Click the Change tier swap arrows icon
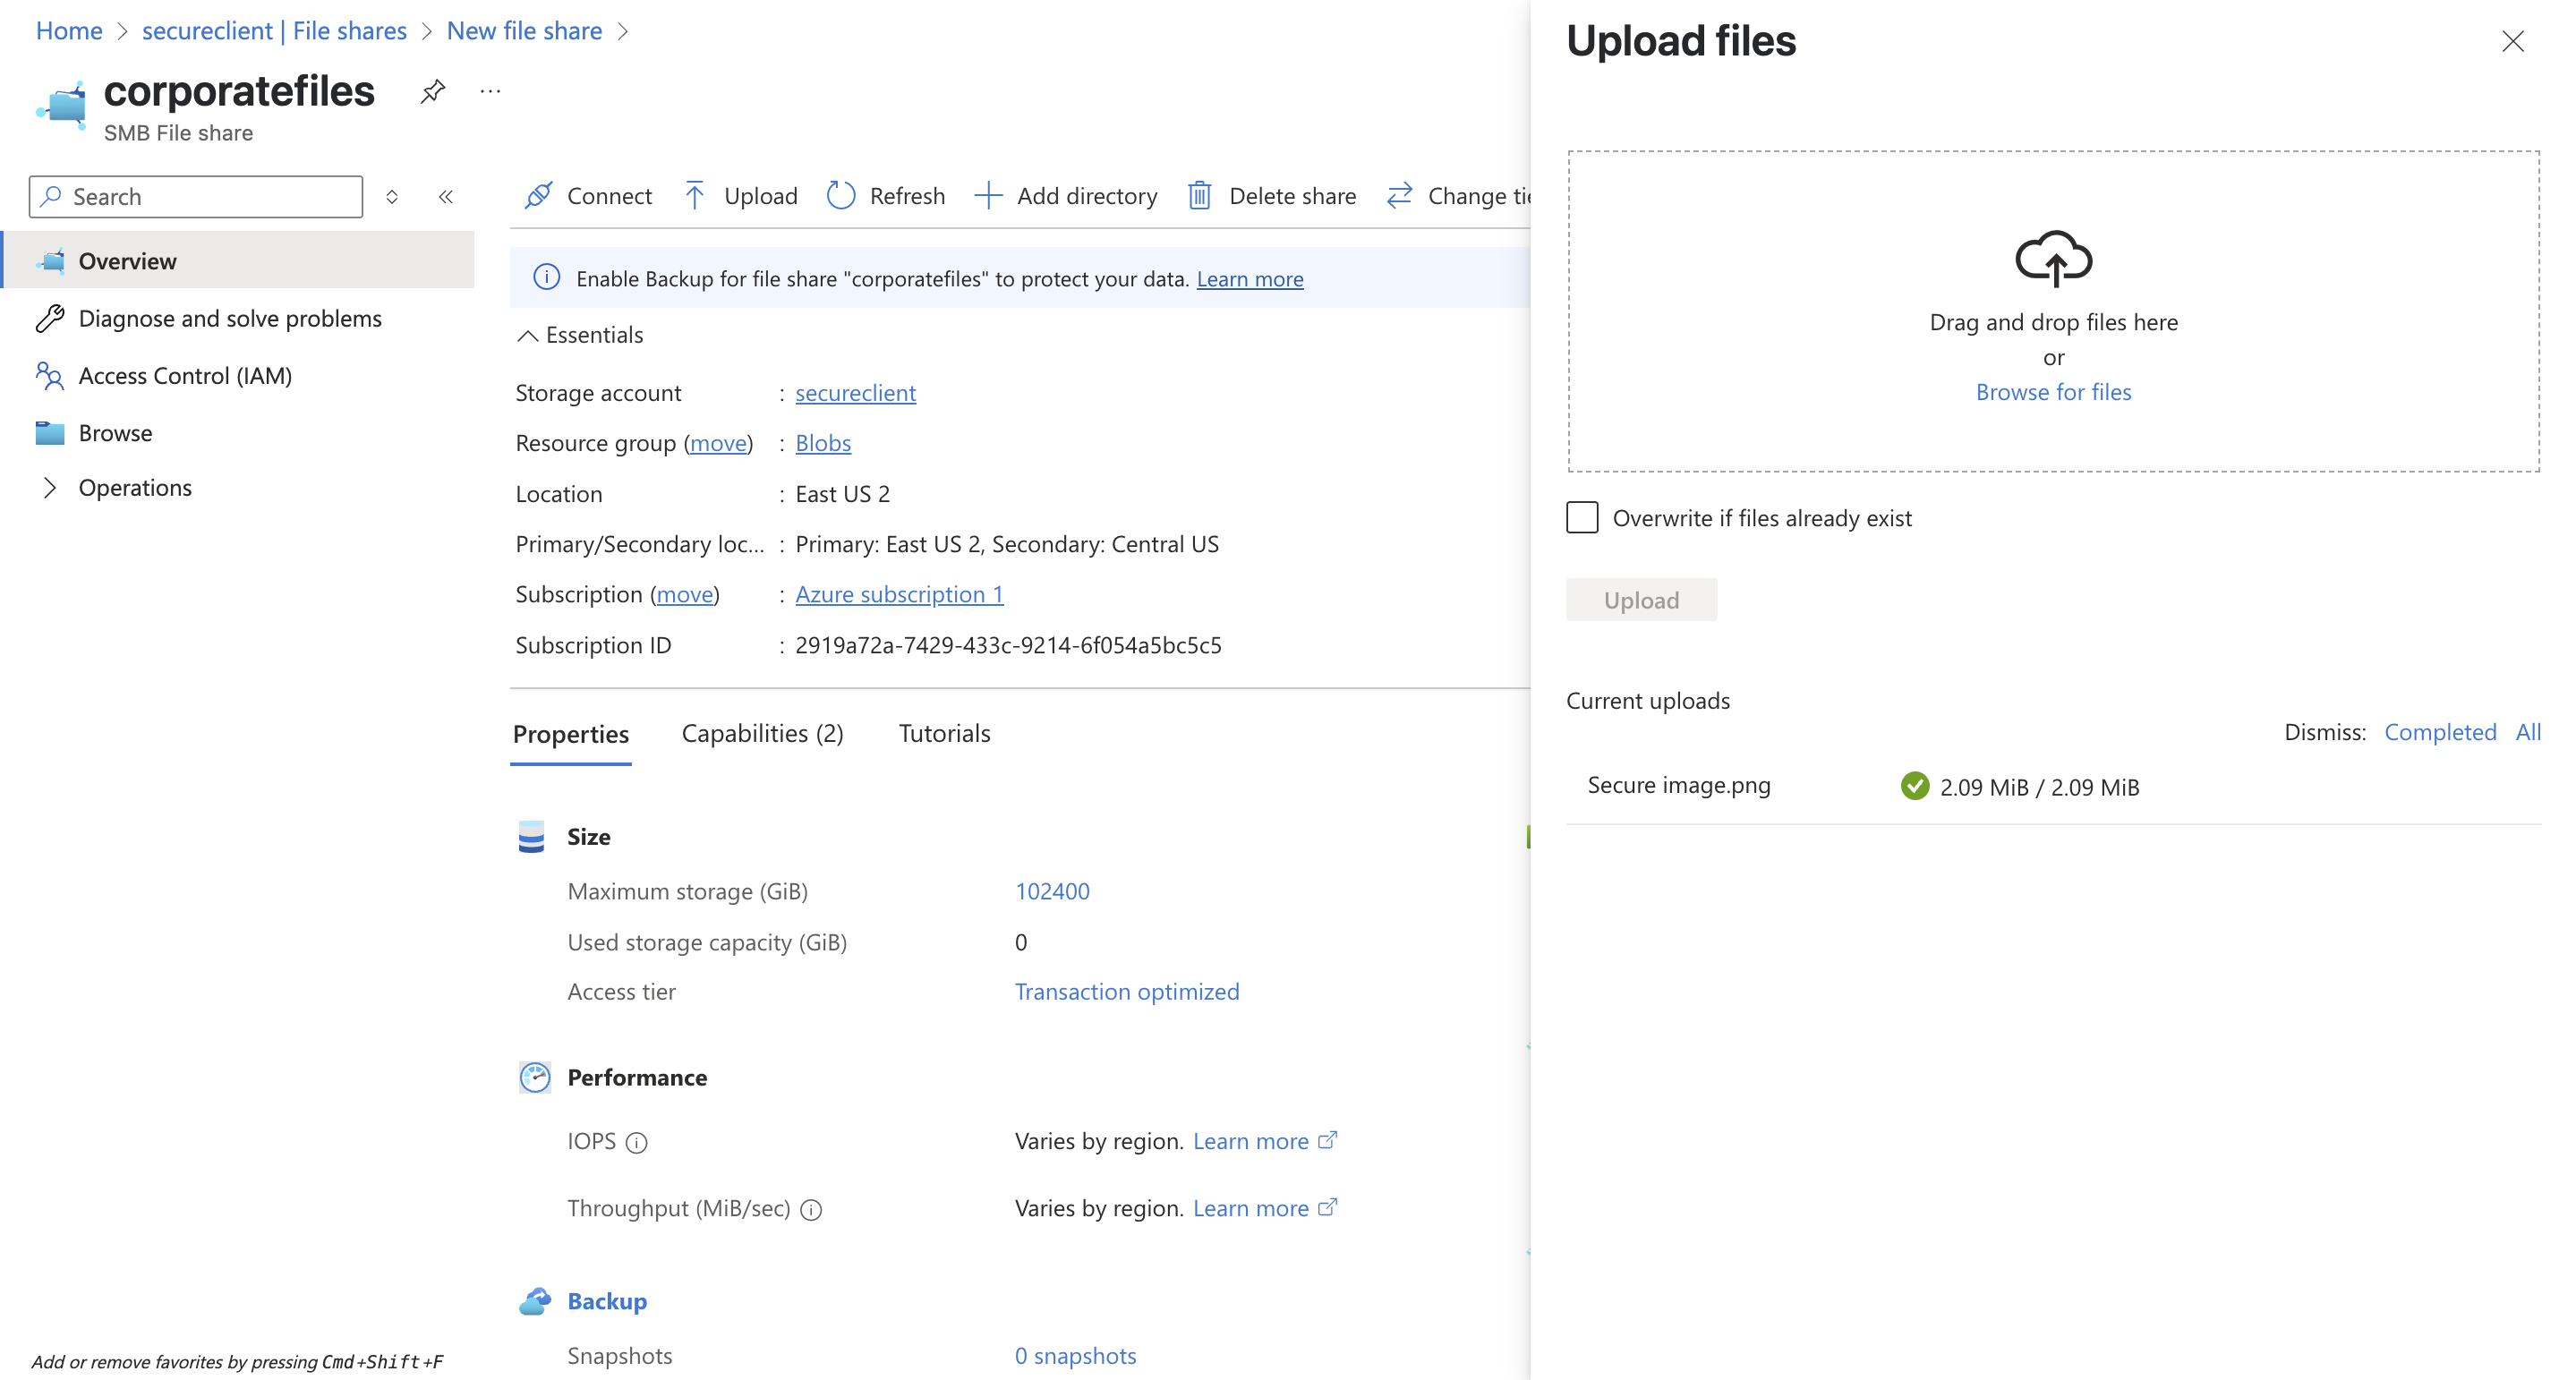The image size is (2576, 1380). tap(1400, 195)
